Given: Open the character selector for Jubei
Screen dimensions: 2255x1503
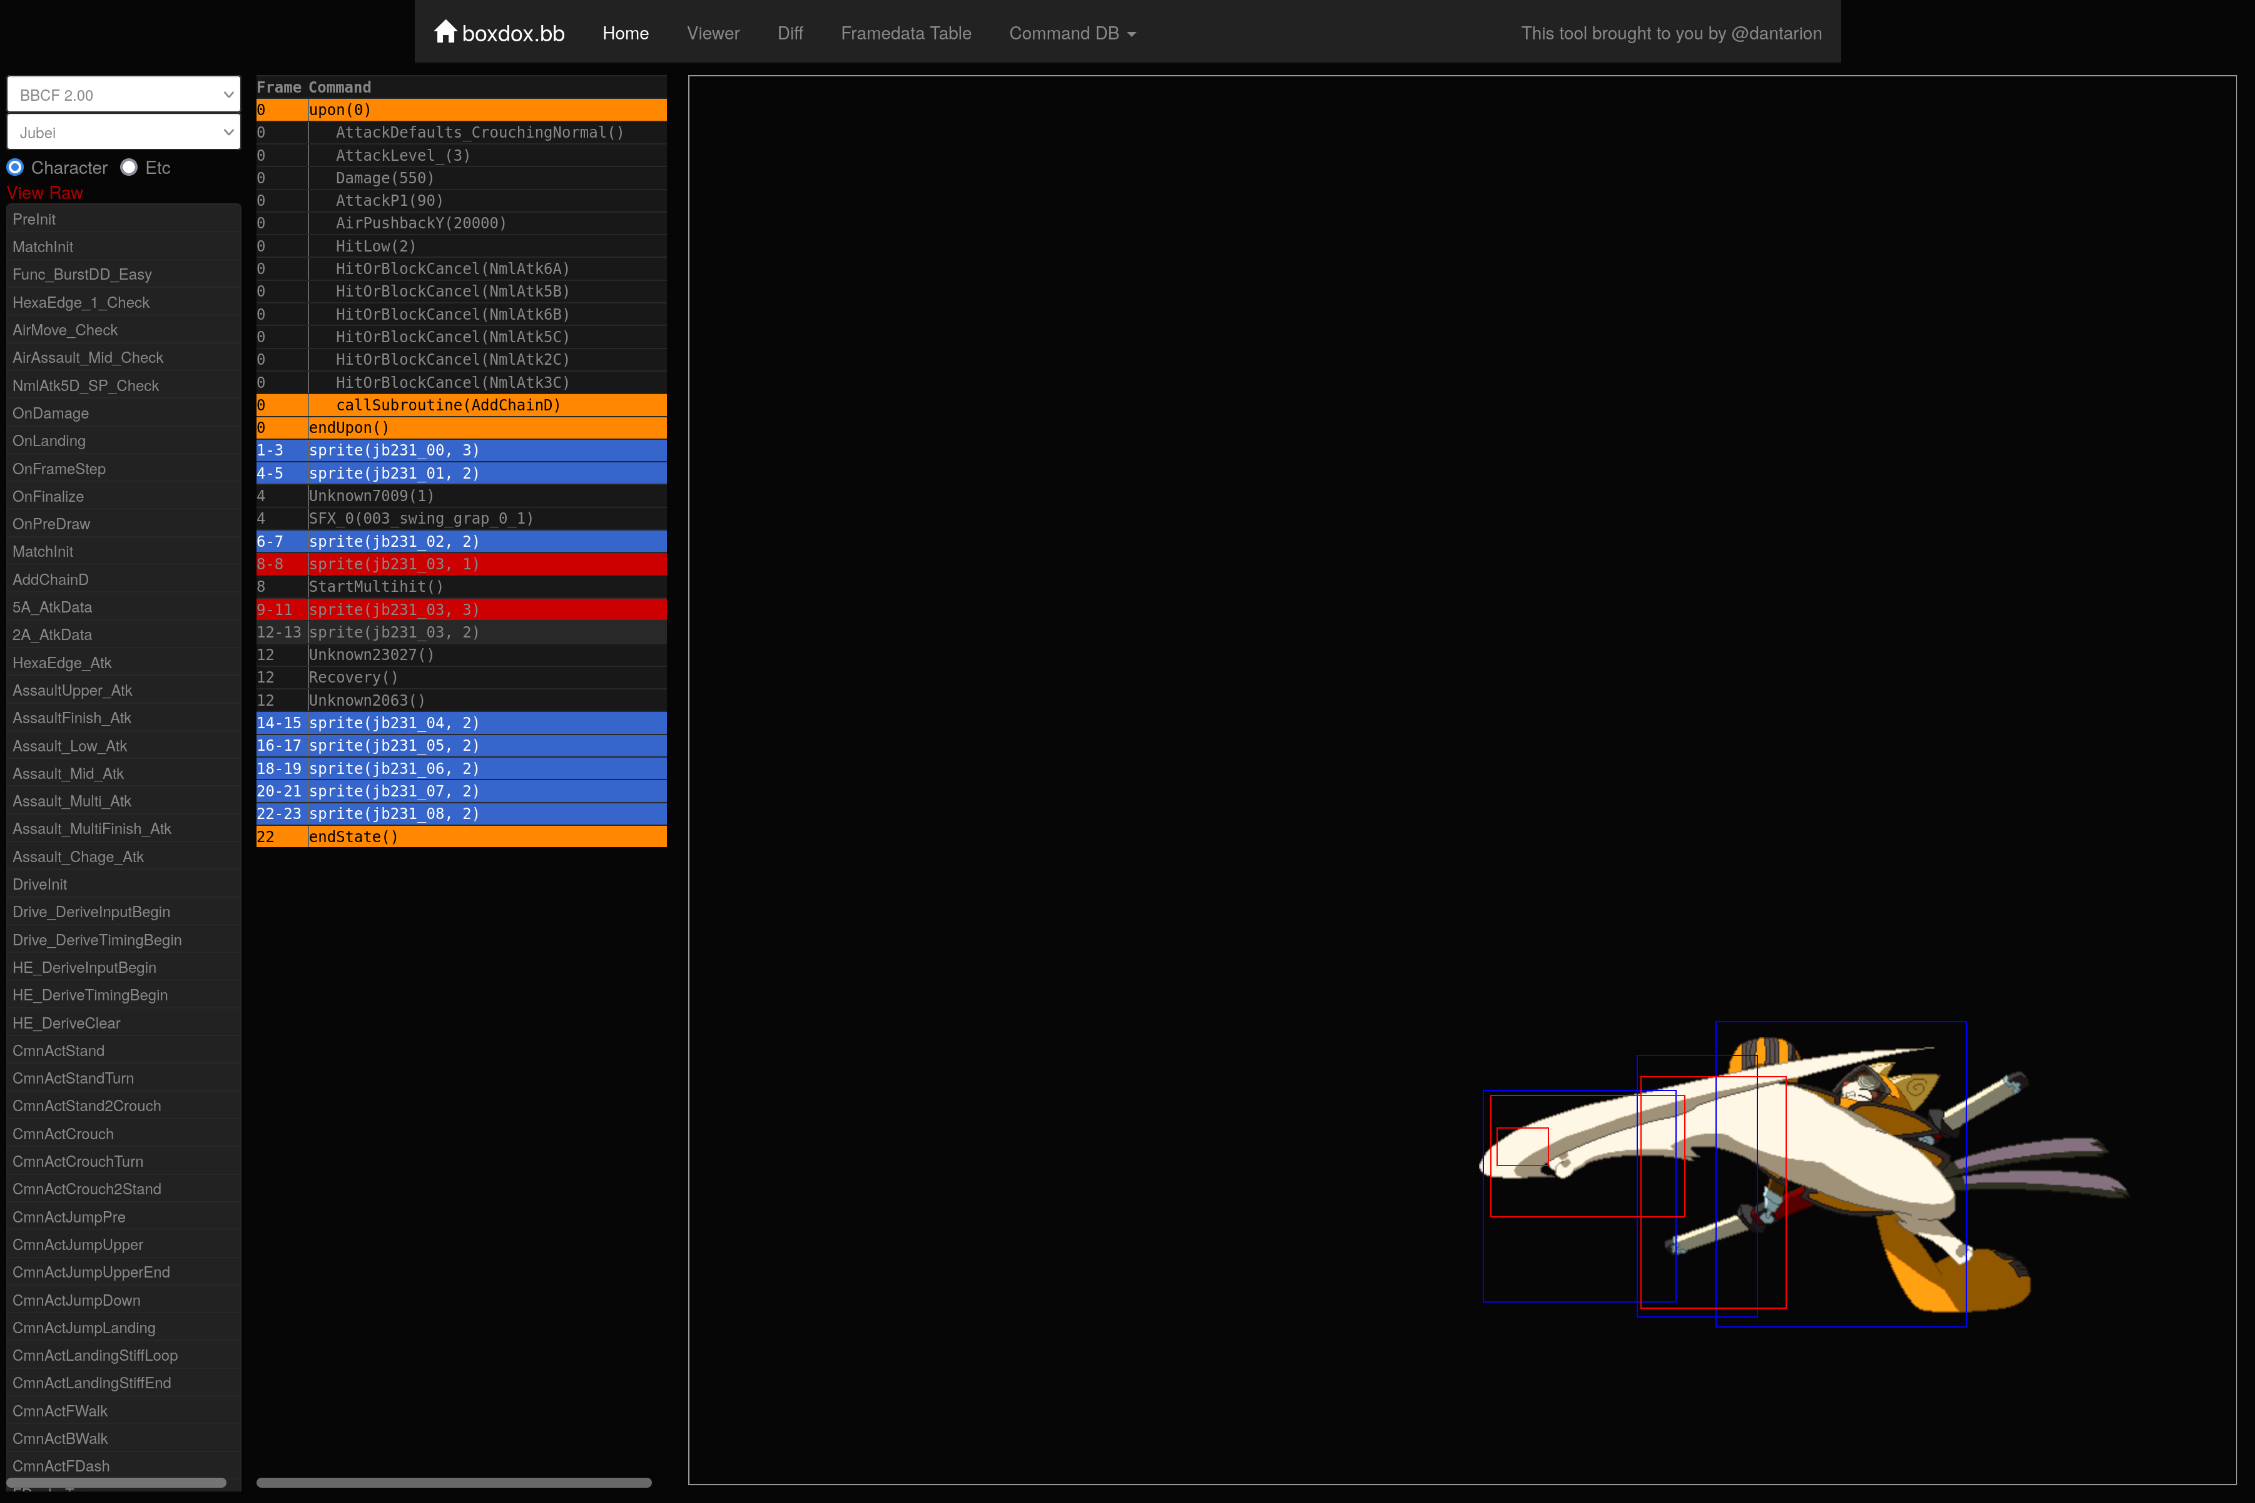Looking at the screenshot, I should pos(122,133).
